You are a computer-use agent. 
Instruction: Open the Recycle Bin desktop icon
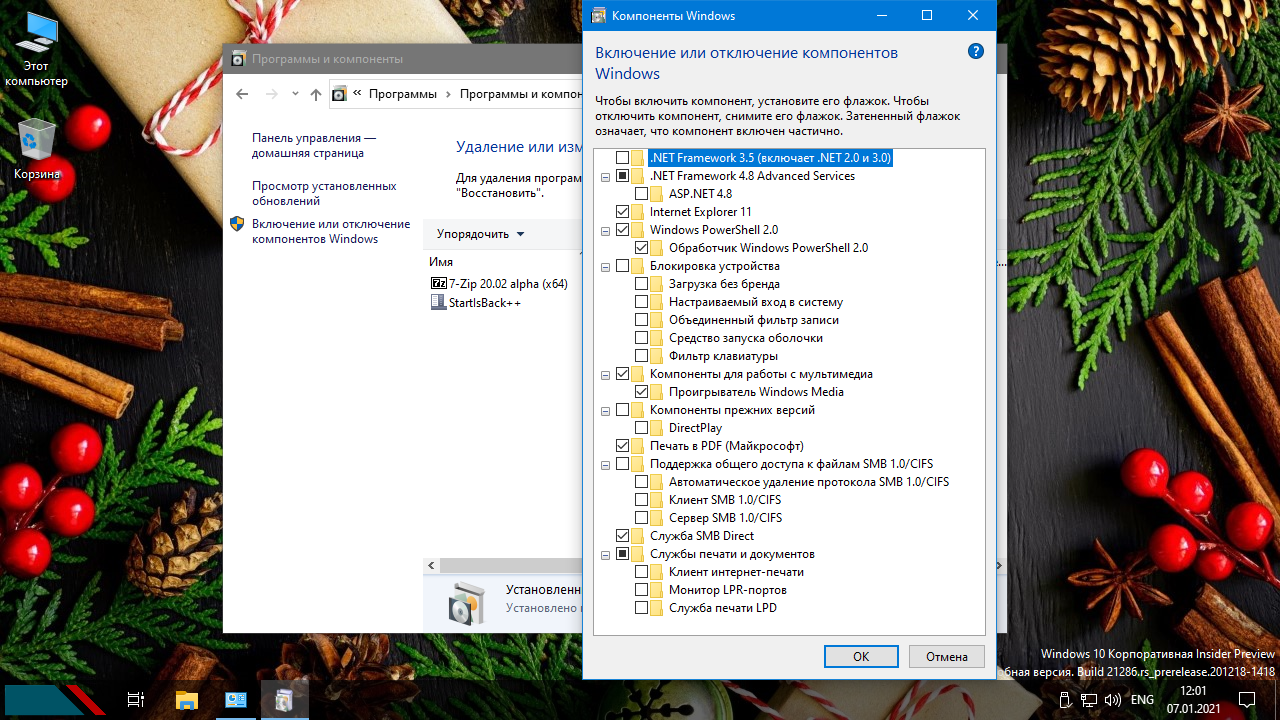pos(37,147)
